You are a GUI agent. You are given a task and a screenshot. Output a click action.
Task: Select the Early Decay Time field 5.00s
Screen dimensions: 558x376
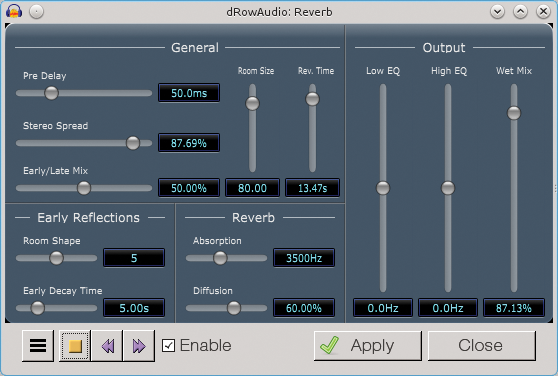(134, 308)
